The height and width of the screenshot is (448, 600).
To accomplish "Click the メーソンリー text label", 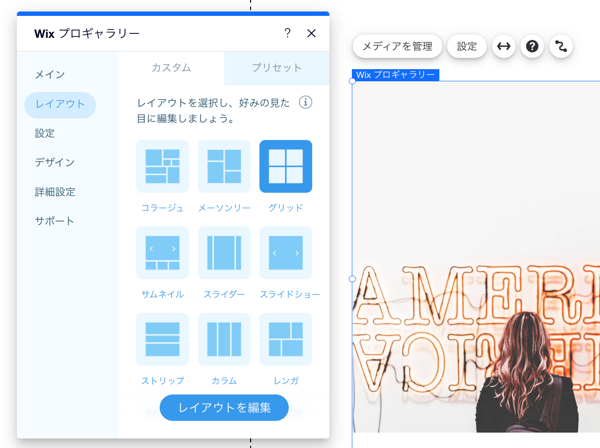I will [x=224, y=208].
